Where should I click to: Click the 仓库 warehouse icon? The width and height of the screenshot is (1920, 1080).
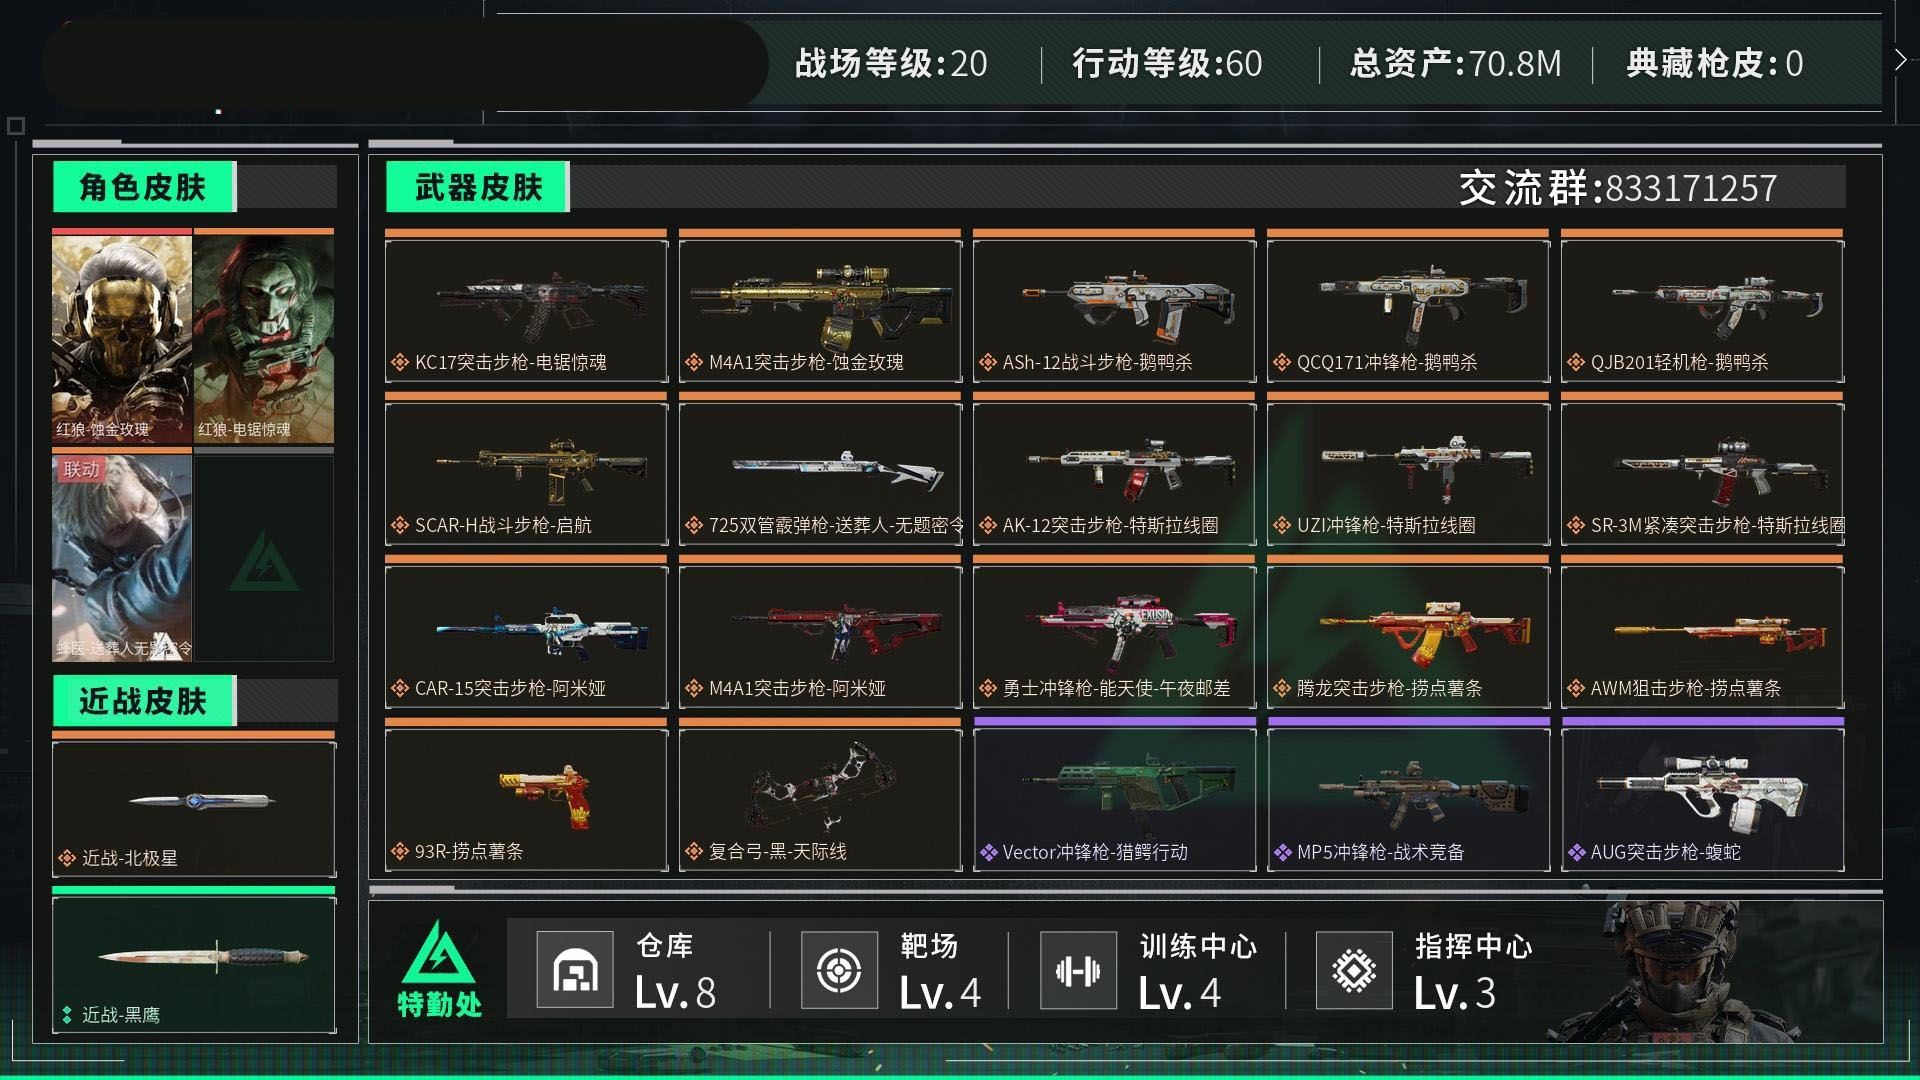coord(575,969)
